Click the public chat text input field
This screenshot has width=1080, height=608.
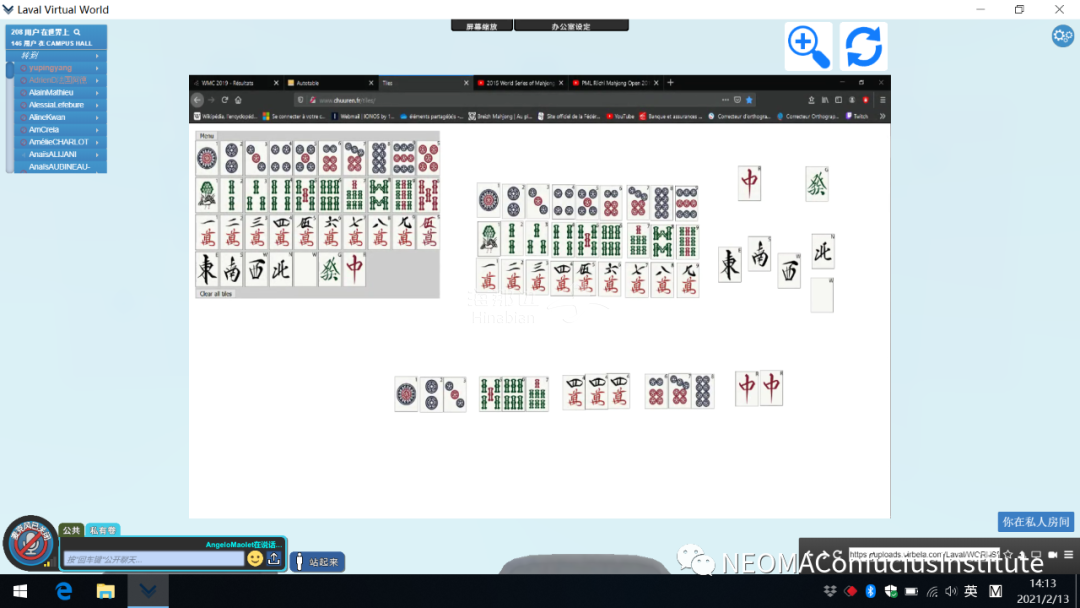click(x=153, y=559)
